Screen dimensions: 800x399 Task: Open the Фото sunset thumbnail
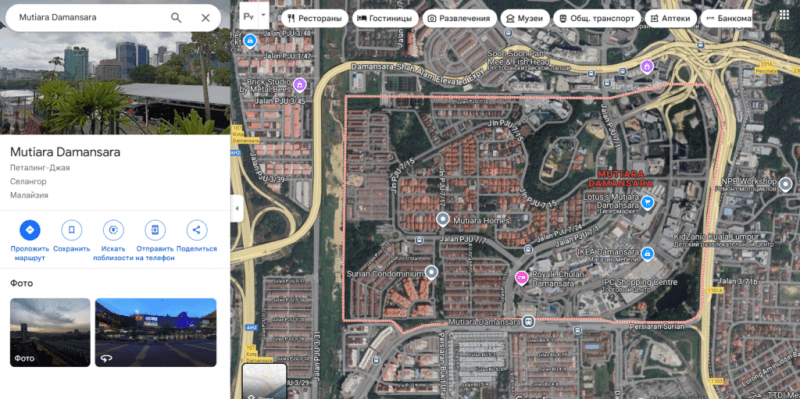[x=50, y=332]
